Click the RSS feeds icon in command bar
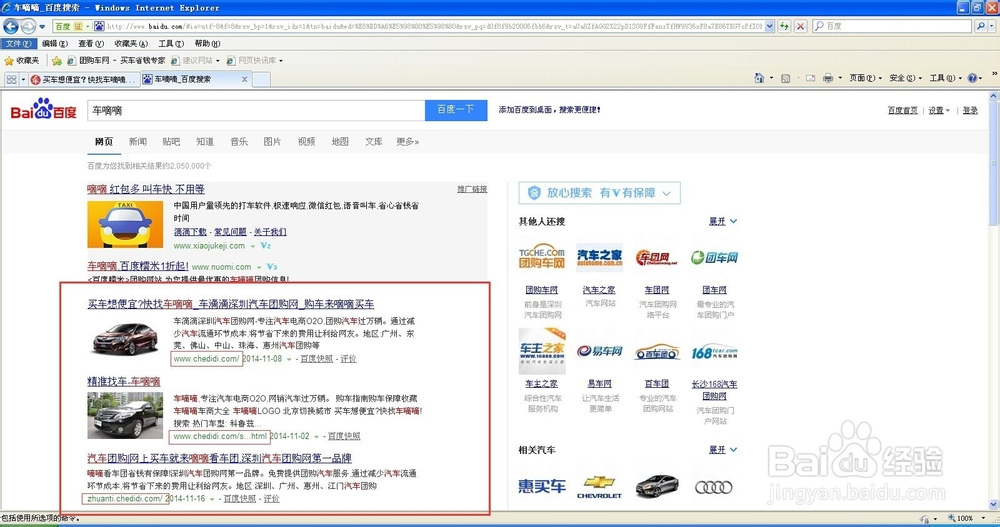This screenshot has width=1000, height=527. tap(786, 78)
